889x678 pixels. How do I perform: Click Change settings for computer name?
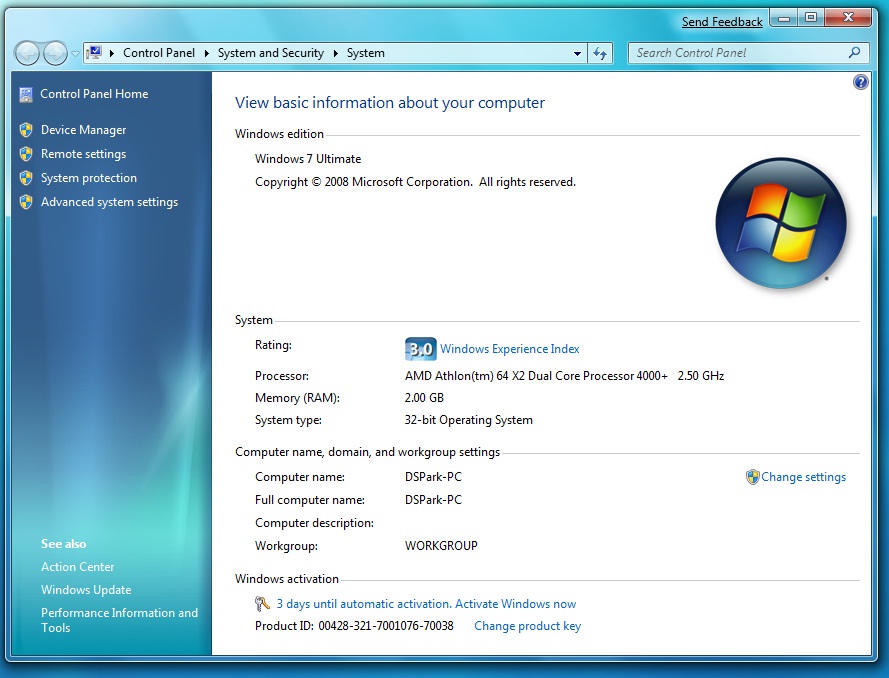pyautogui.click(x=803, y=477)
